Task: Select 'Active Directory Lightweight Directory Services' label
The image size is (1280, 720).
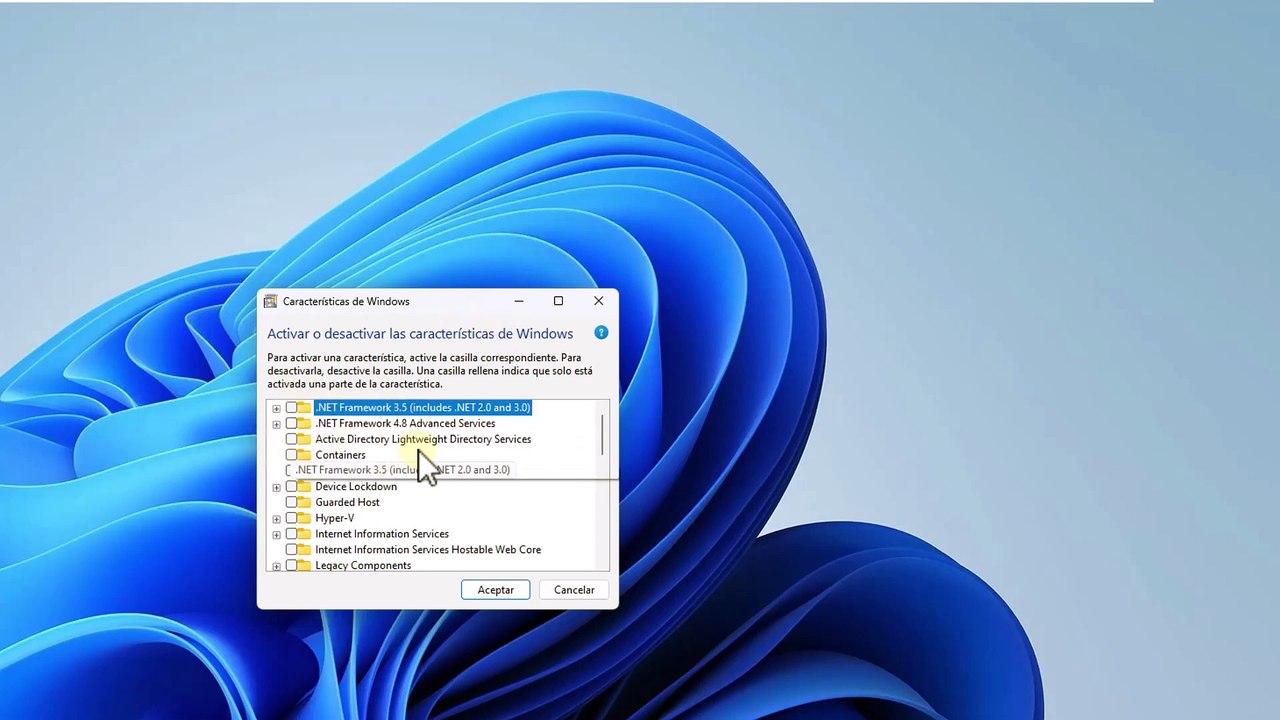Action: (x=423, y=439)
